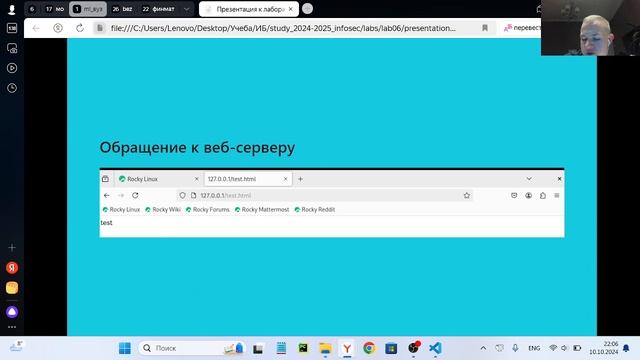The image size is (640, 360).
Task: Open the sidebar video play icon
Action: 12,68
